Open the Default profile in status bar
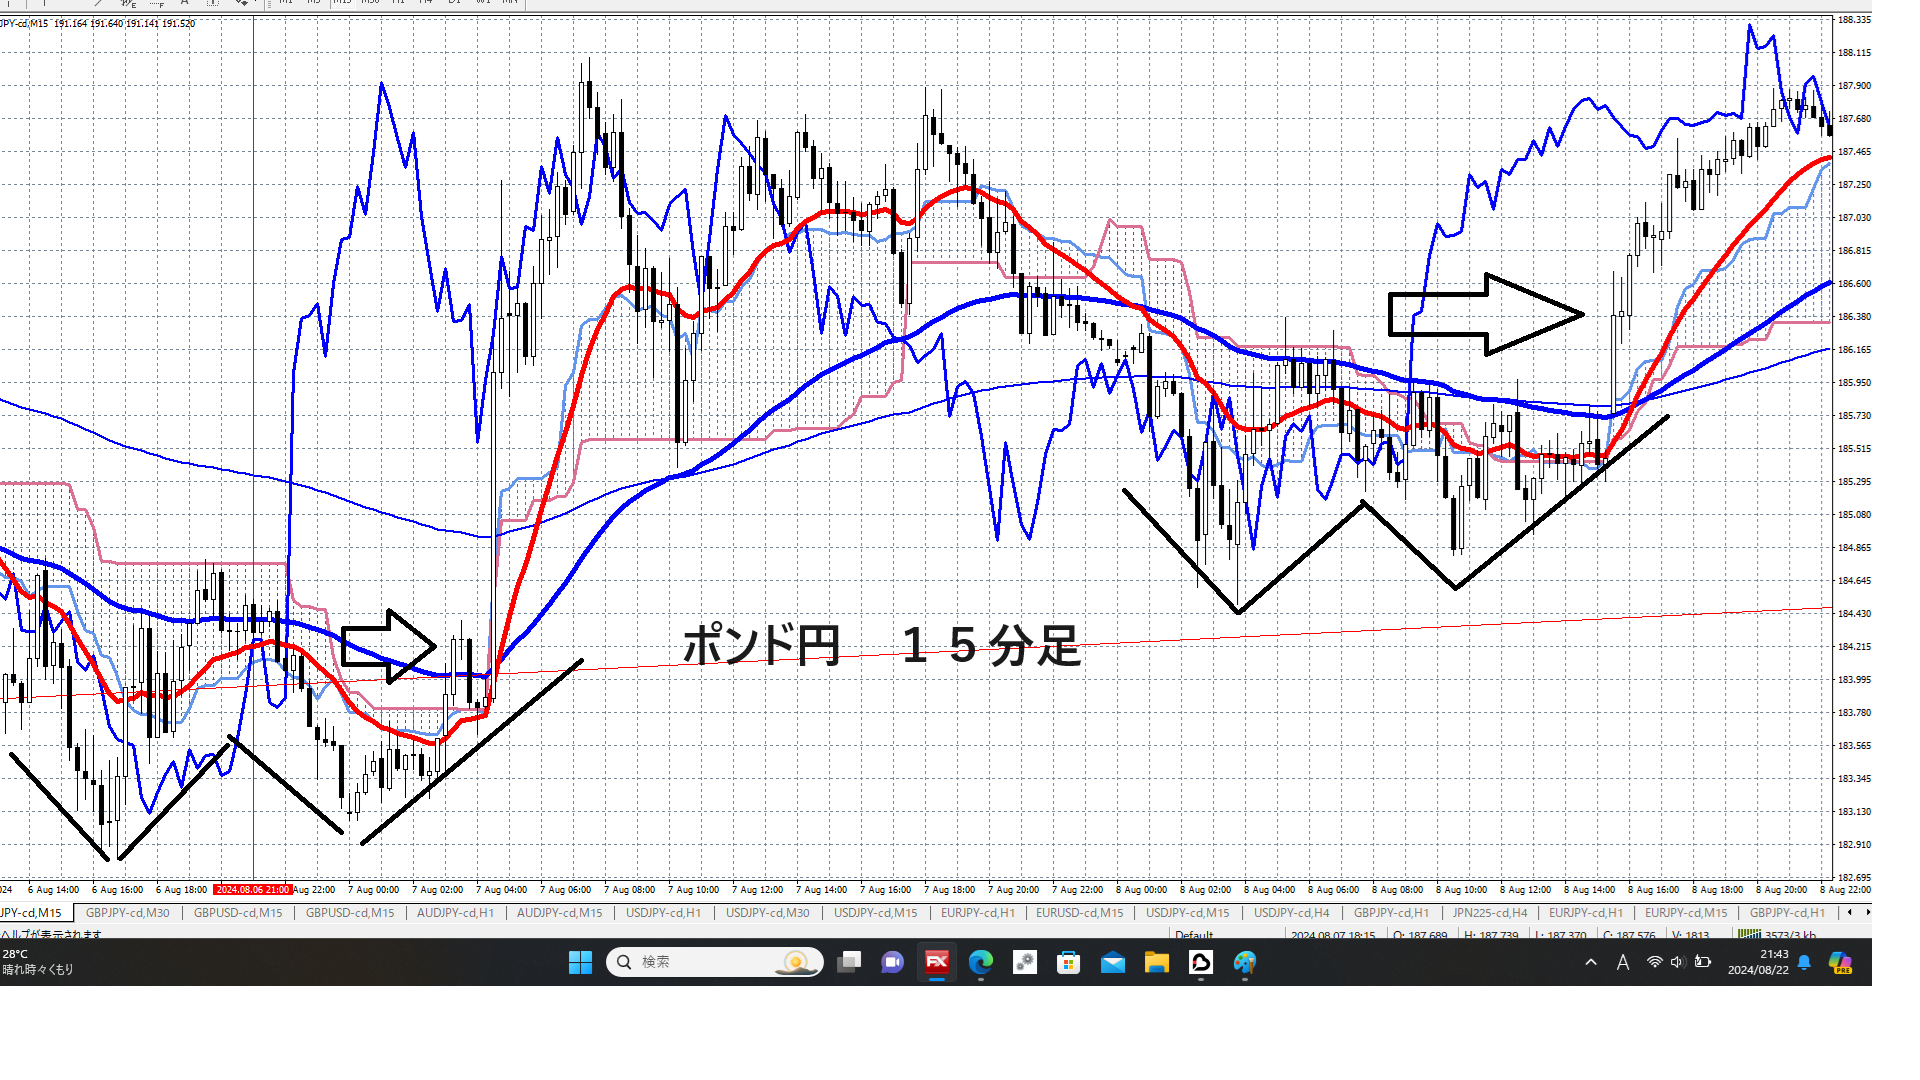This screenshot has height=1080, width=1920. click(x=1194, y=935)
